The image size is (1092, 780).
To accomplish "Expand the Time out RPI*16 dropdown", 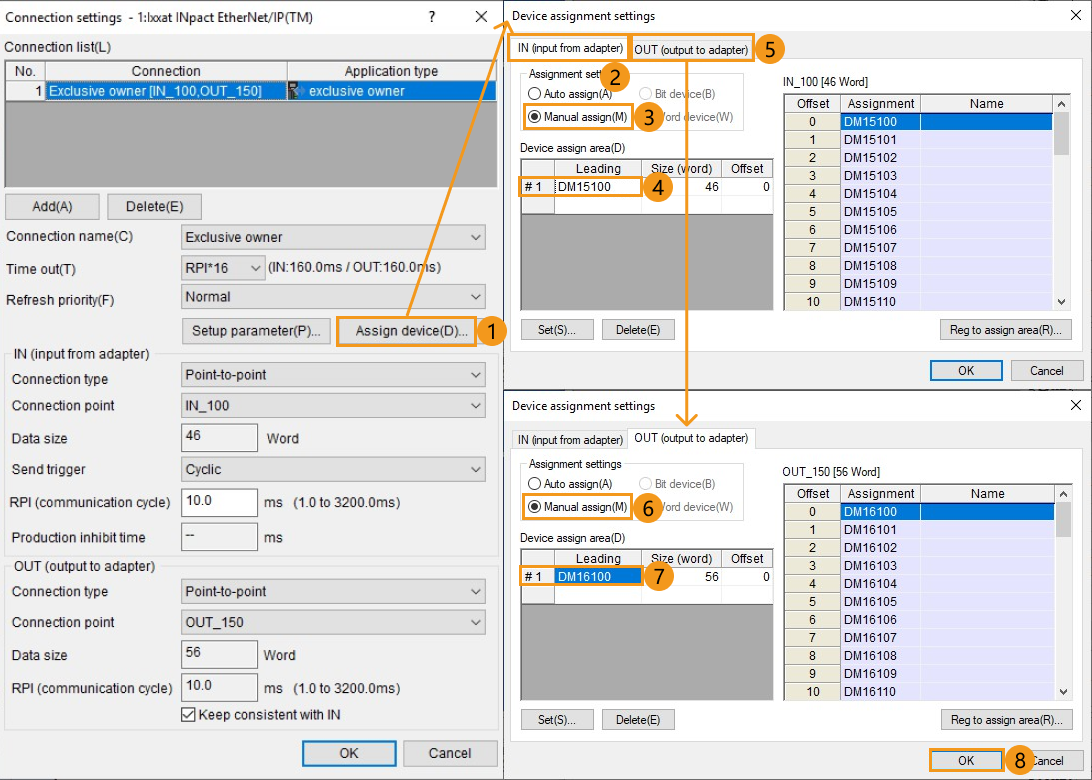I will [x=223, y=268].
